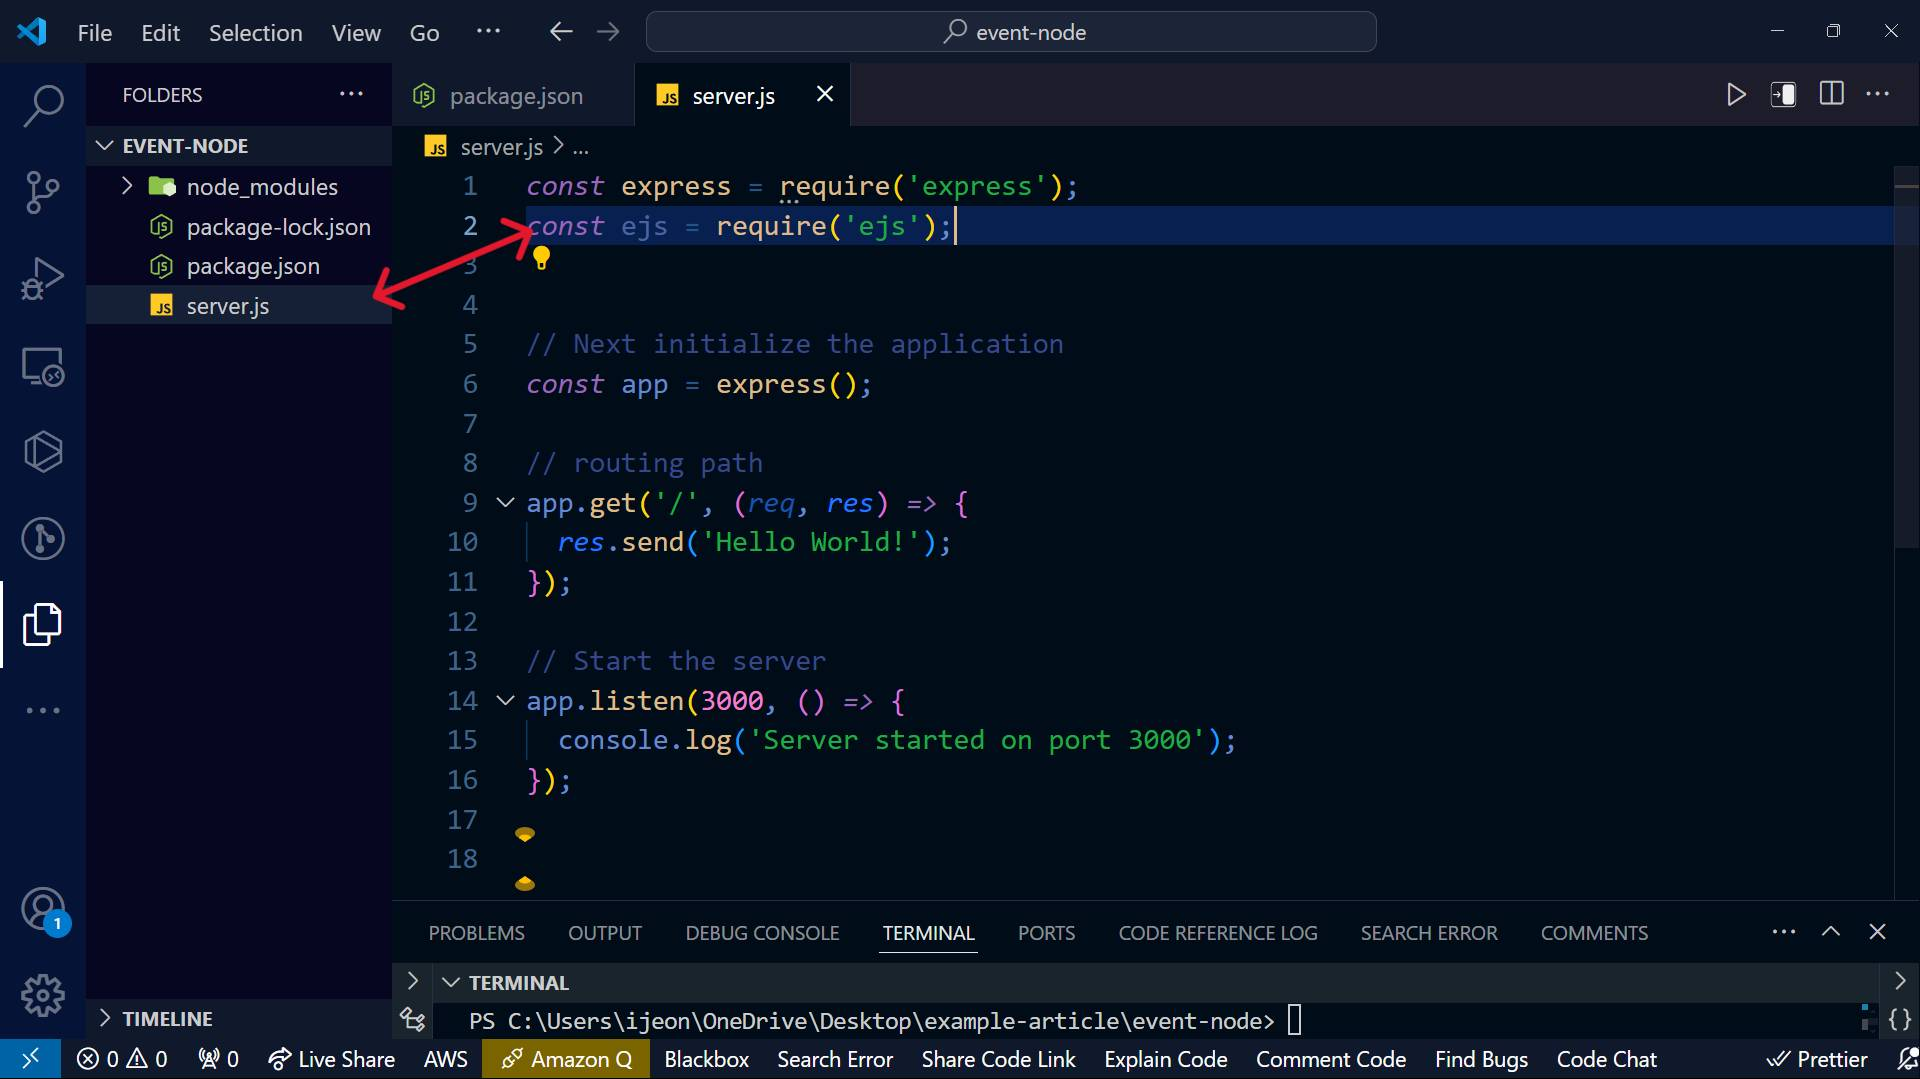Open the SEARCH ERROR panel tab
The height and width of the screenshot is (1079, 1920).
pyautogui.click(x=1428, y=933)
